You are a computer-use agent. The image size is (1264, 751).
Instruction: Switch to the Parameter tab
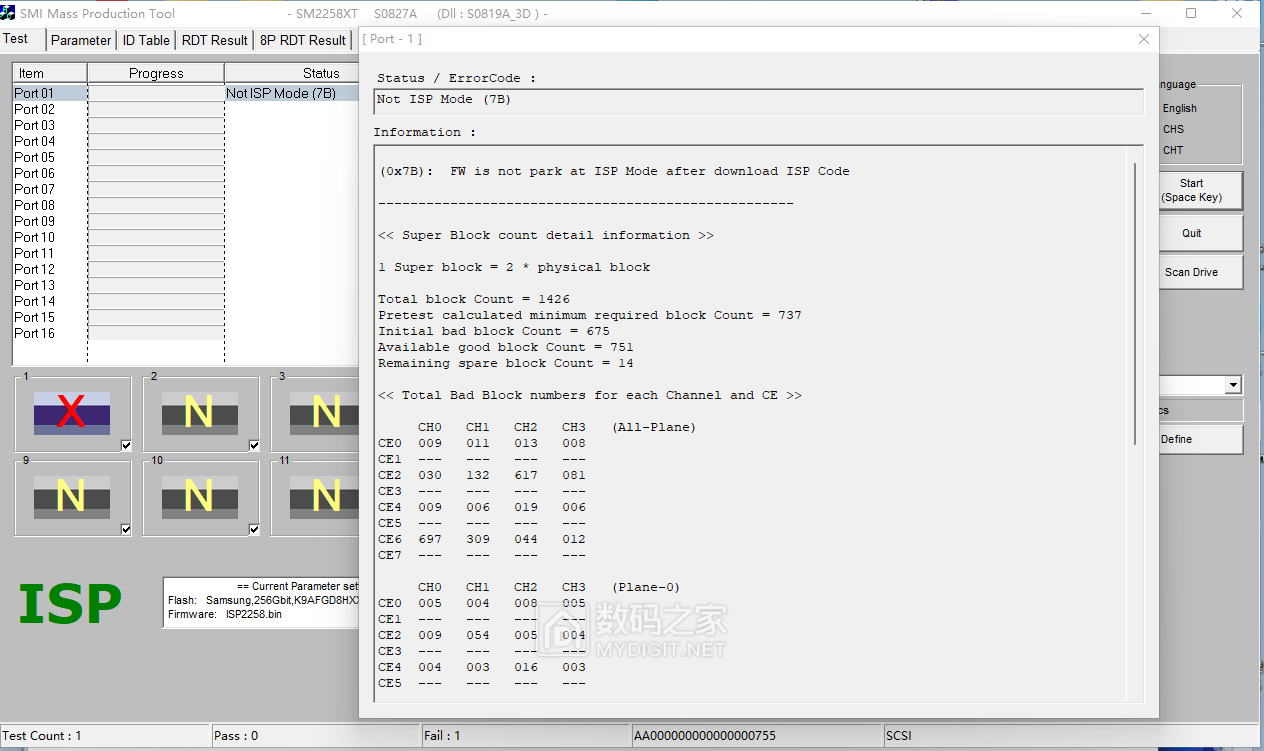coord(80,40)
